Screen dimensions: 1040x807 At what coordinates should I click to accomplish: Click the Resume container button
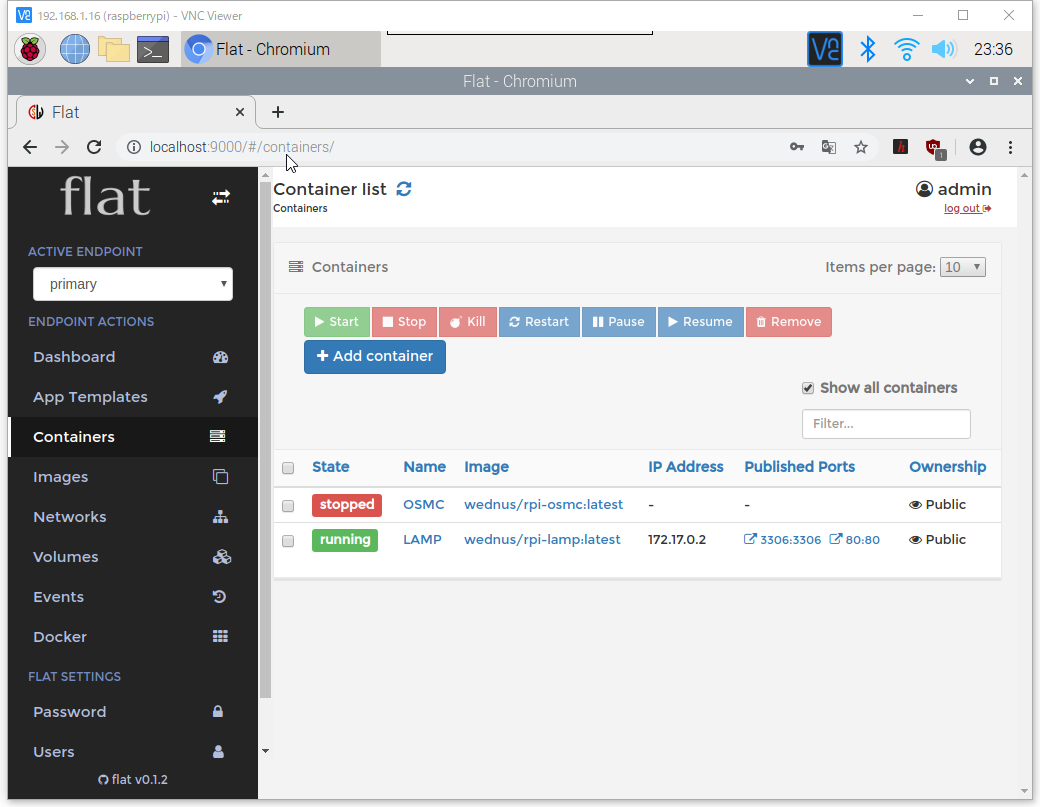click(x=701, y=322)
